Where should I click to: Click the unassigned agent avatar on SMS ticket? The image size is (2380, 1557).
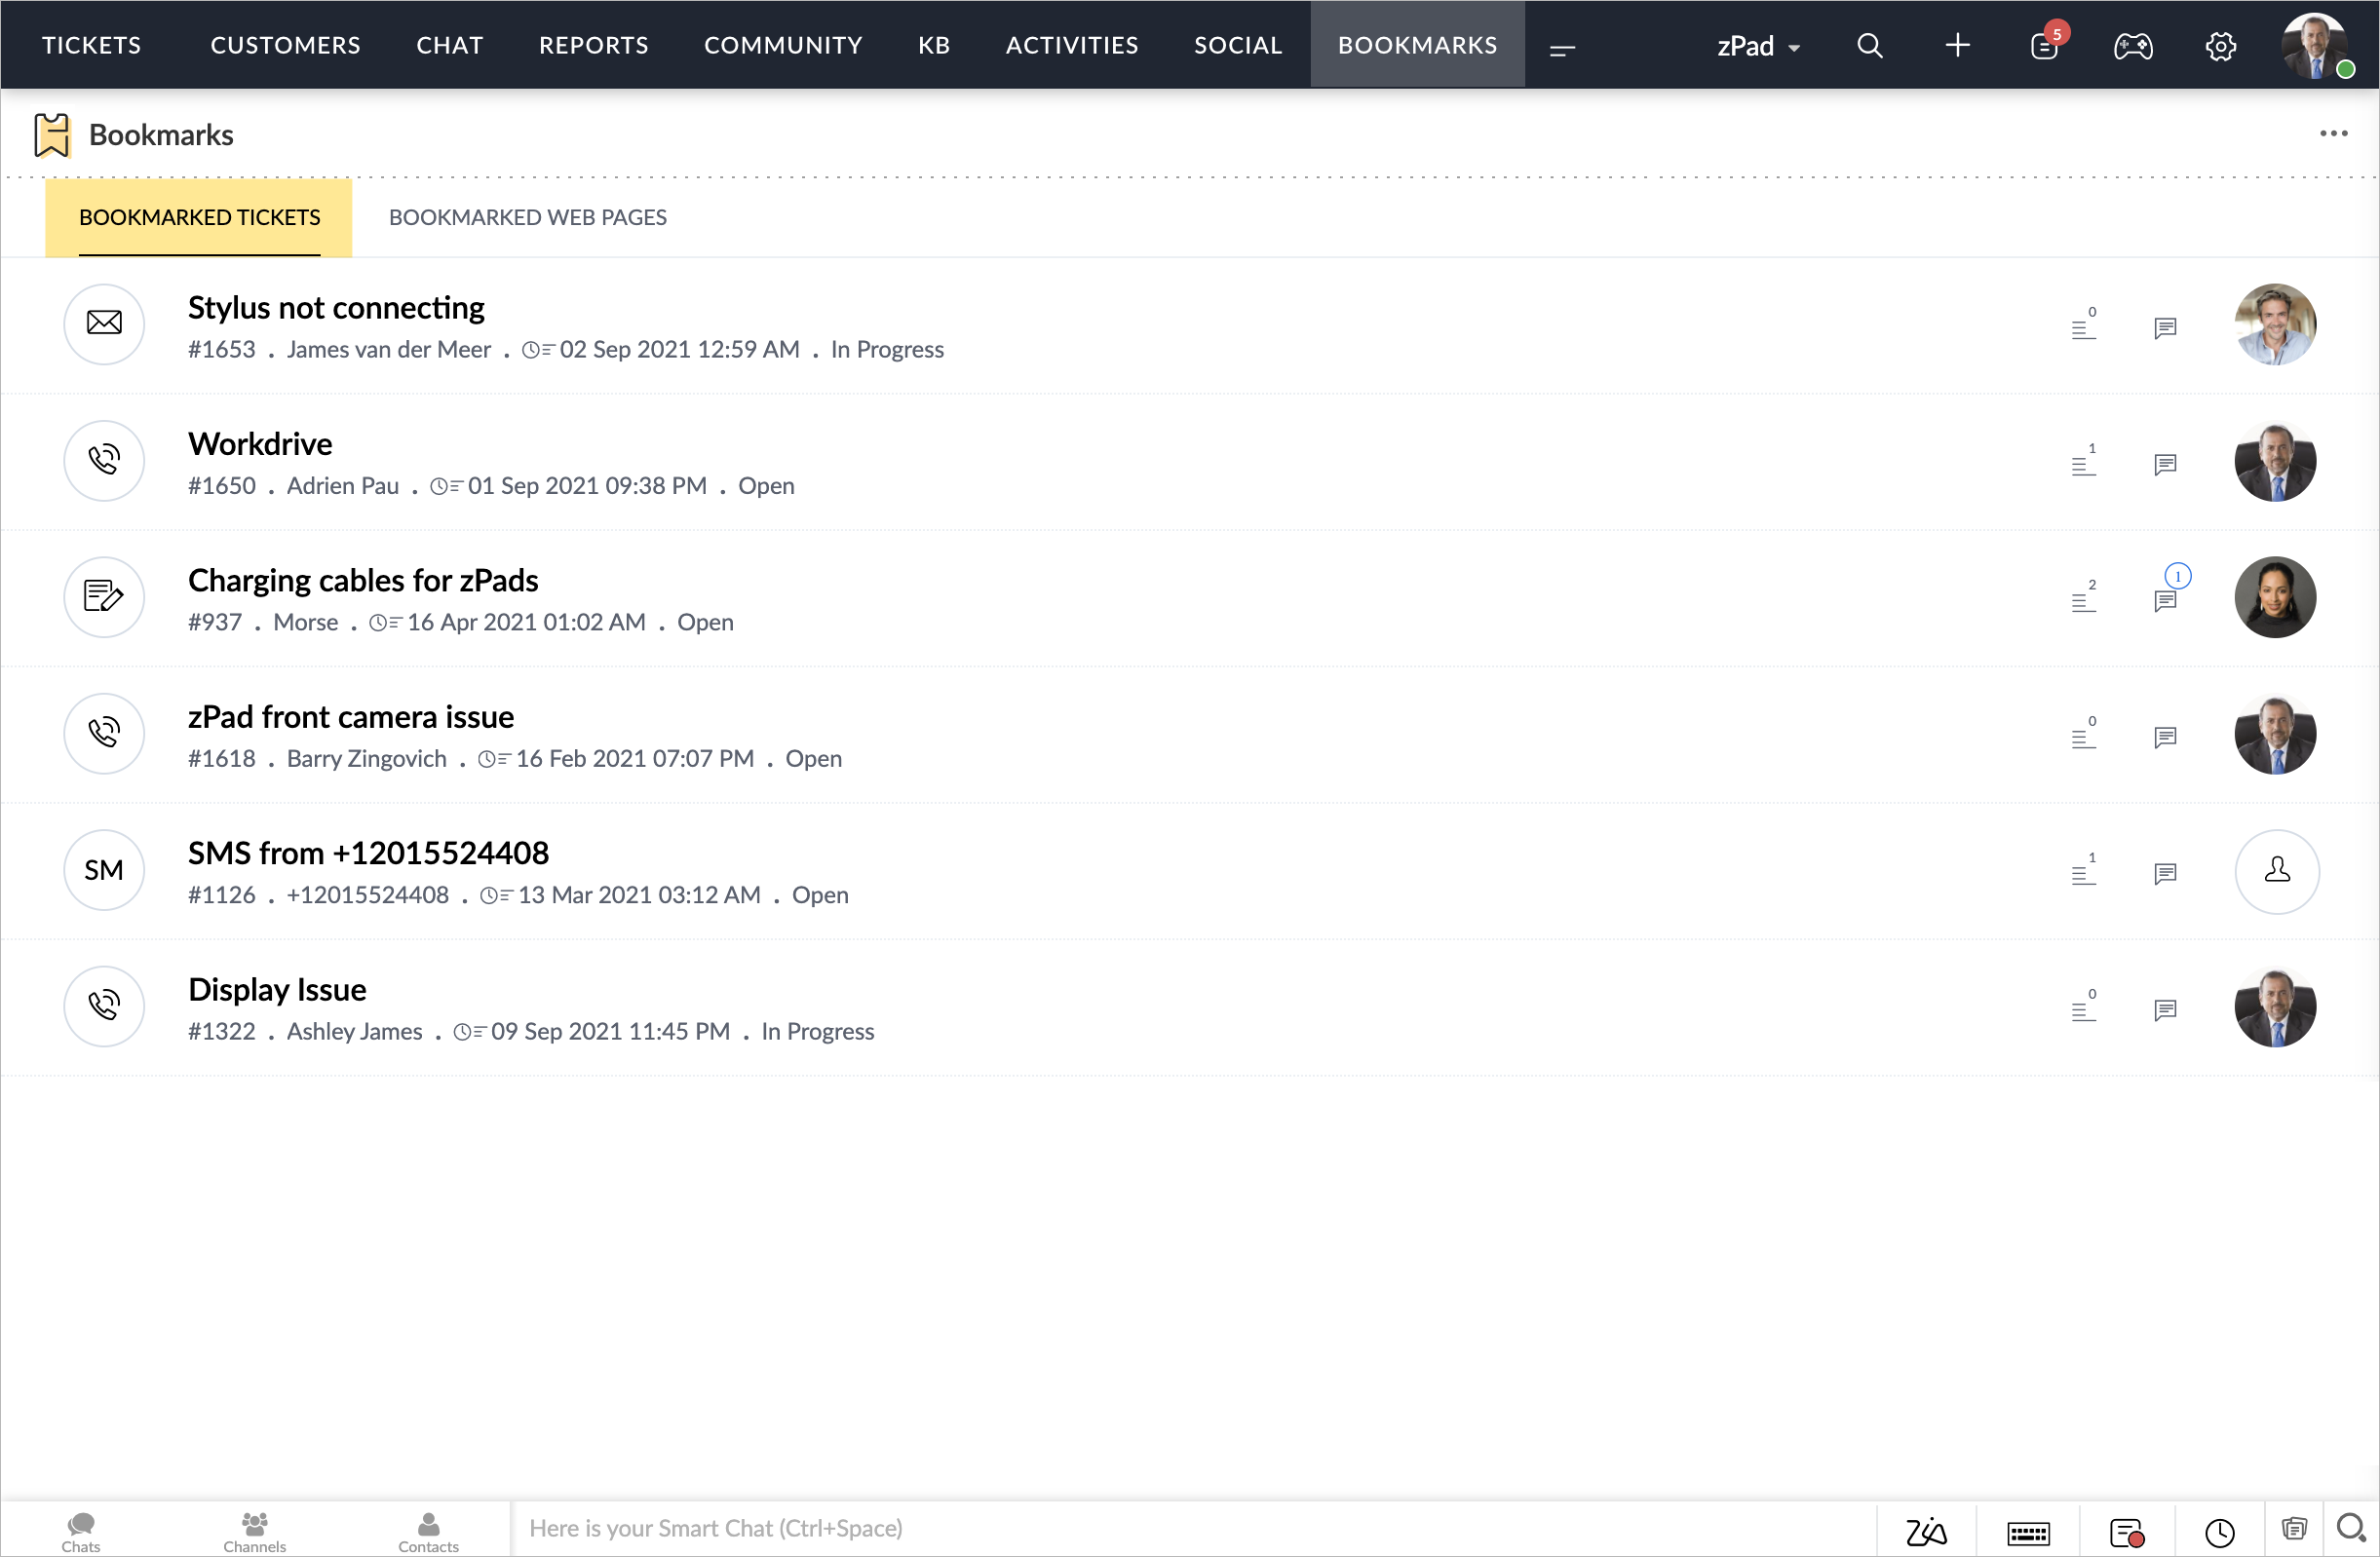pyautogui.click(x=2276, y=870)
